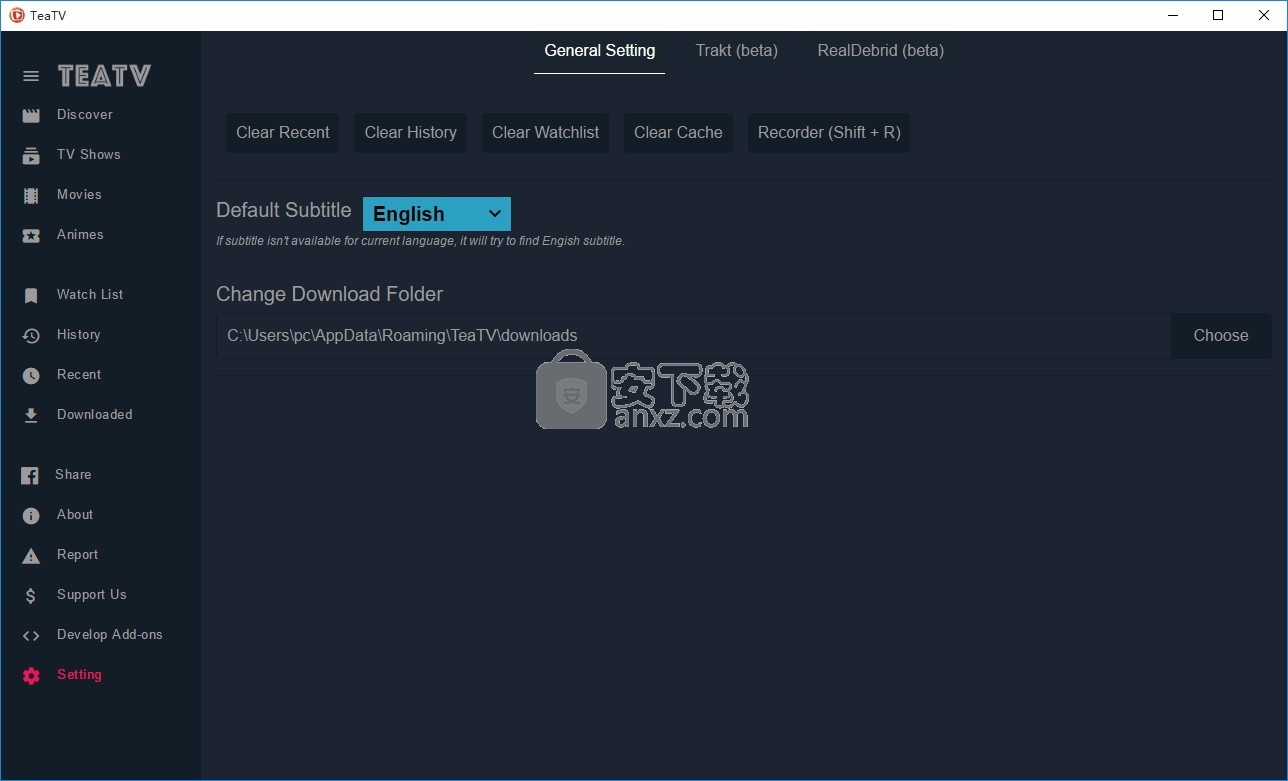Click the Downloaded arrow icon
This screenshot has width=1288, height=781.
(x=31, y=415)
